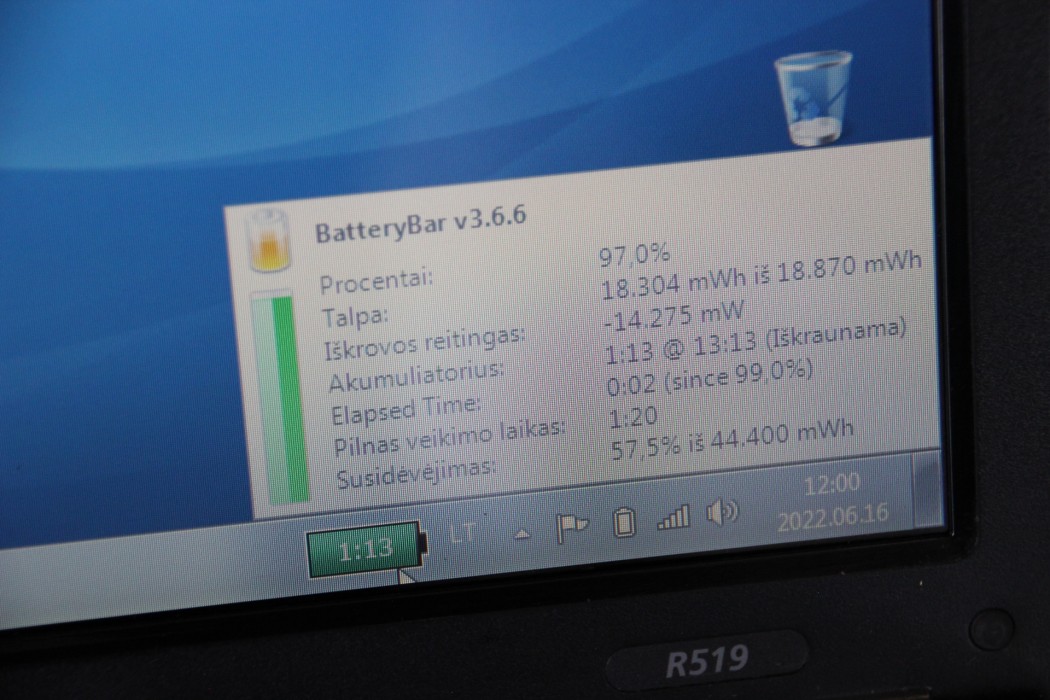Click the 57,5% iš 44.400 mWh value
The width and height of the screenshot is (1050, 700).
pyautogui.click(x=732, y=441)
